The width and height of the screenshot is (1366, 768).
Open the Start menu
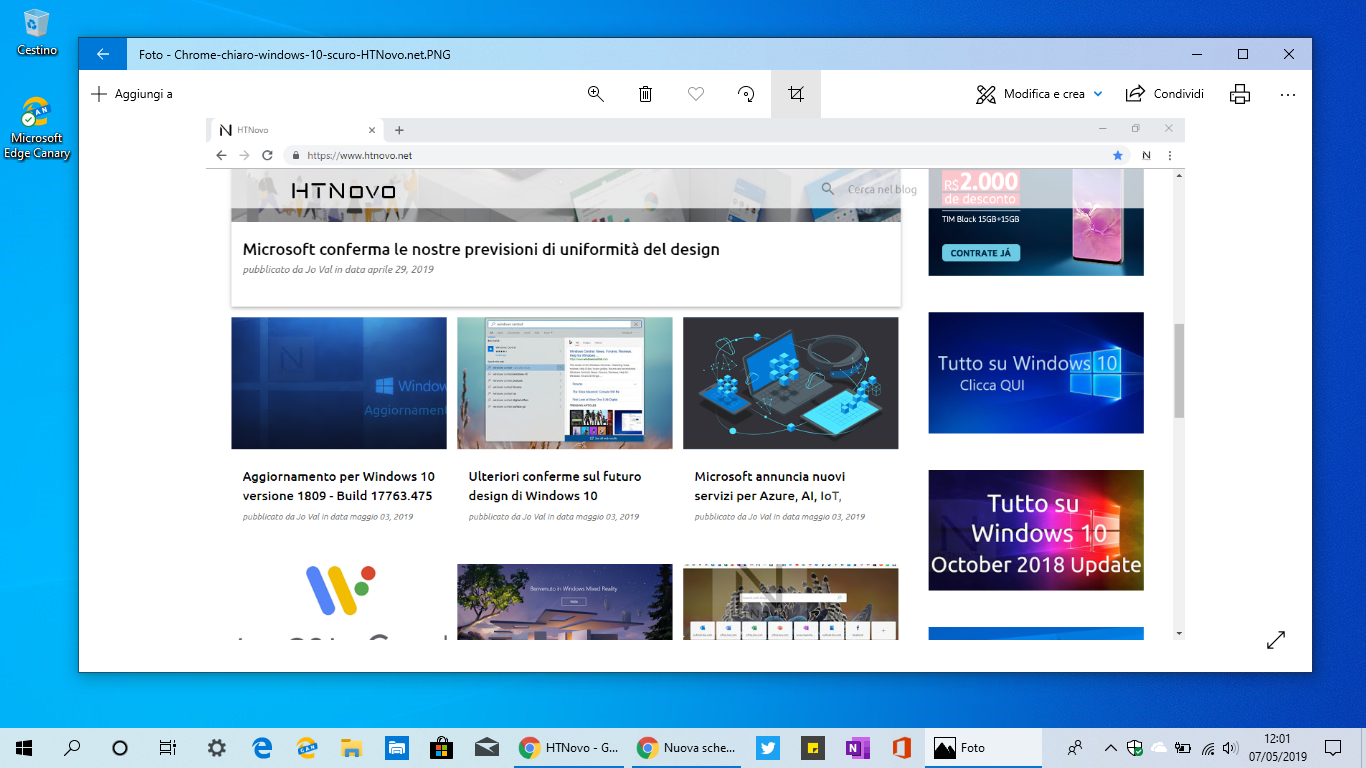pyautogui.click(x=21, y=747)
